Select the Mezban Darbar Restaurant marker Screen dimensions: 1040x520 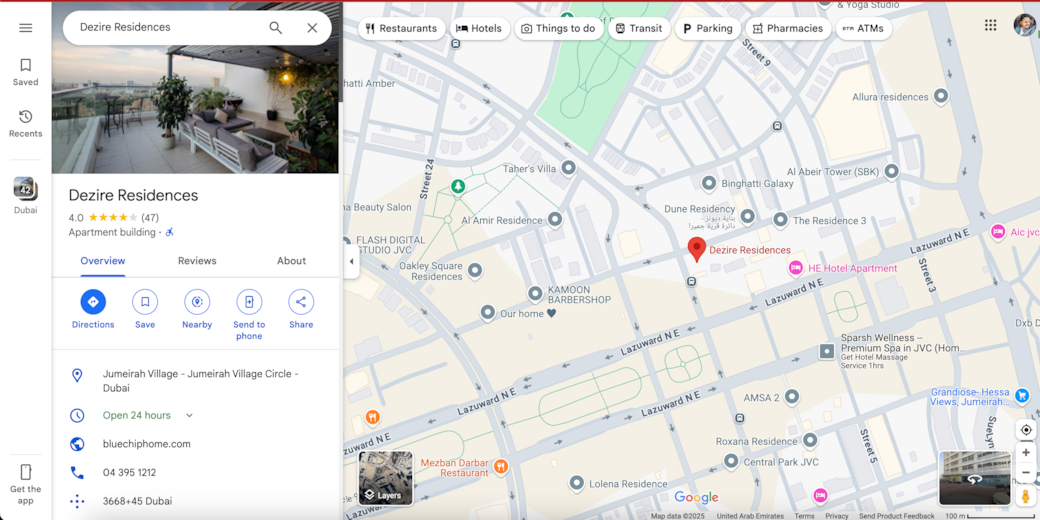click(x=501, y=465)
